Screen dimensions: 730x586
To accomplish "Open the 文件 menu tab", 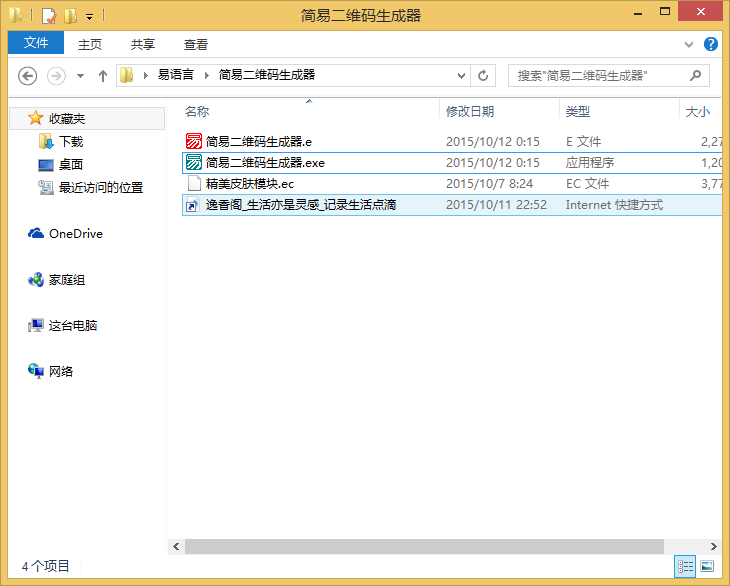I will [x=36, y=43].
